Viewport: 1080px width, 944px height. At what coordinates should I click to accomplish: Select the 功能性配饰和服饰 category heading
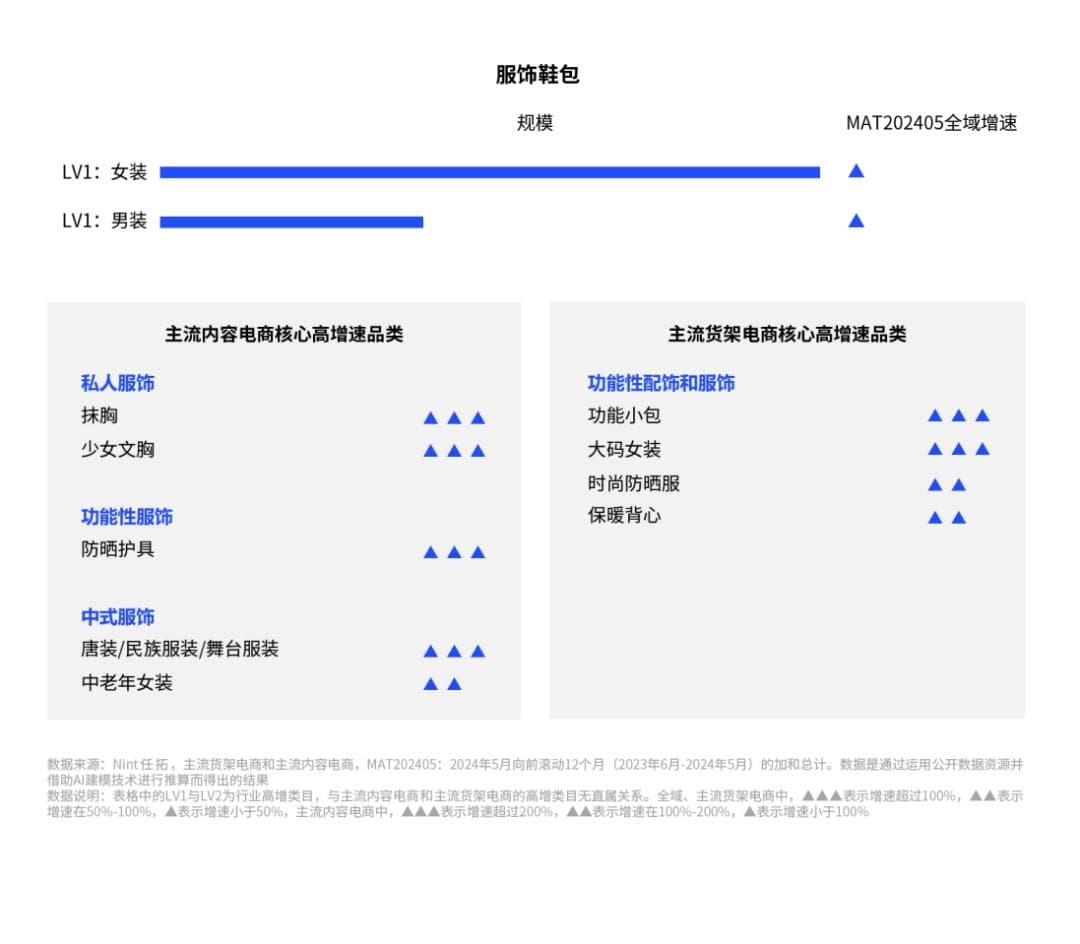coord(660,383)
